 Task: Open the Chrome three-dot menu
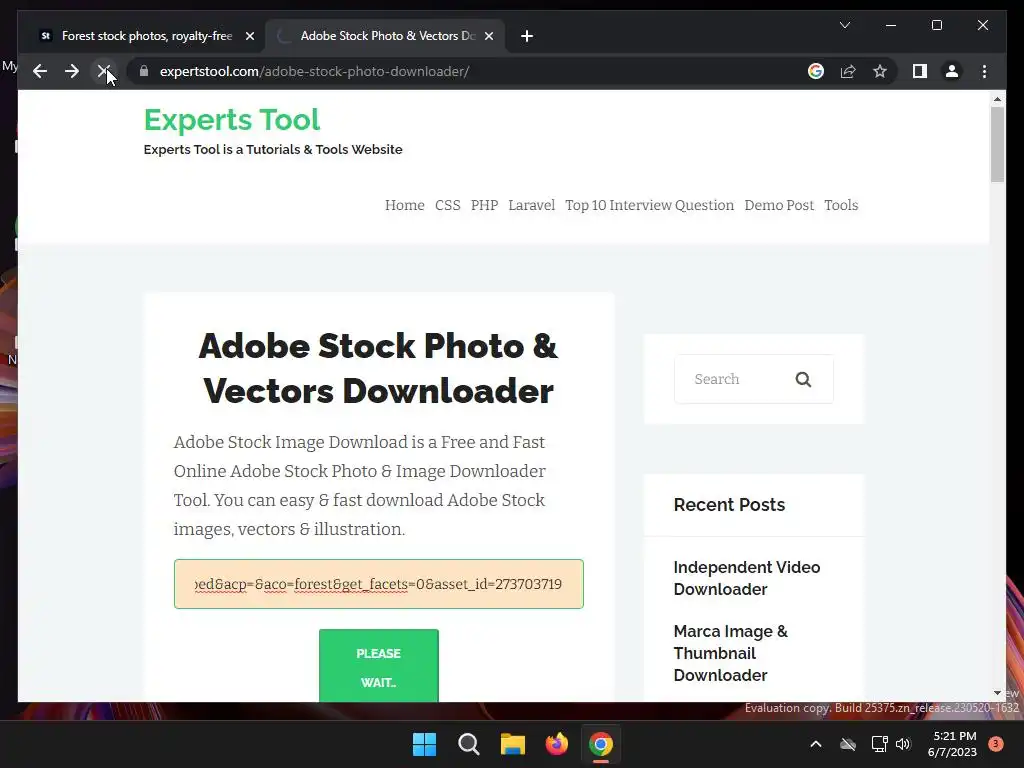[x=984, y=71]
